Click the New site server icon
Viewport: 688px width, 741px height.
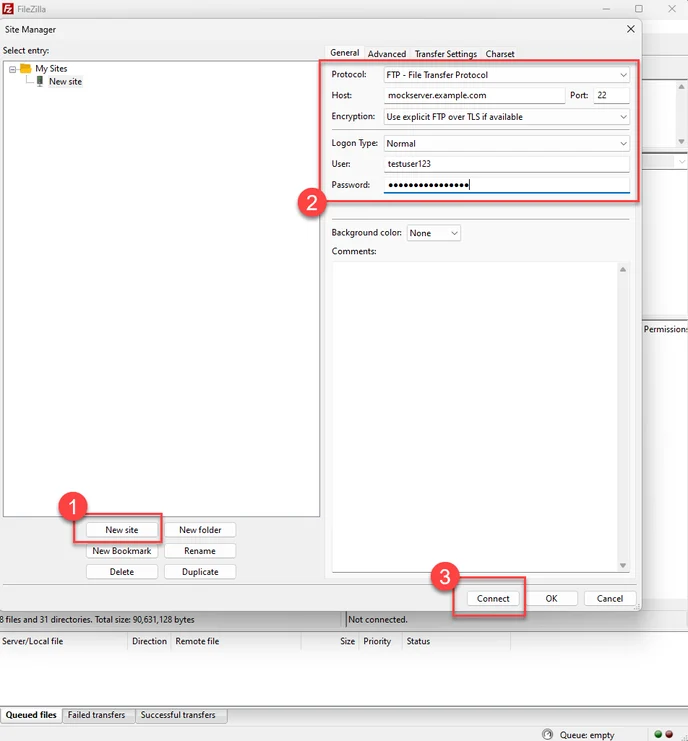click(40, 81)
